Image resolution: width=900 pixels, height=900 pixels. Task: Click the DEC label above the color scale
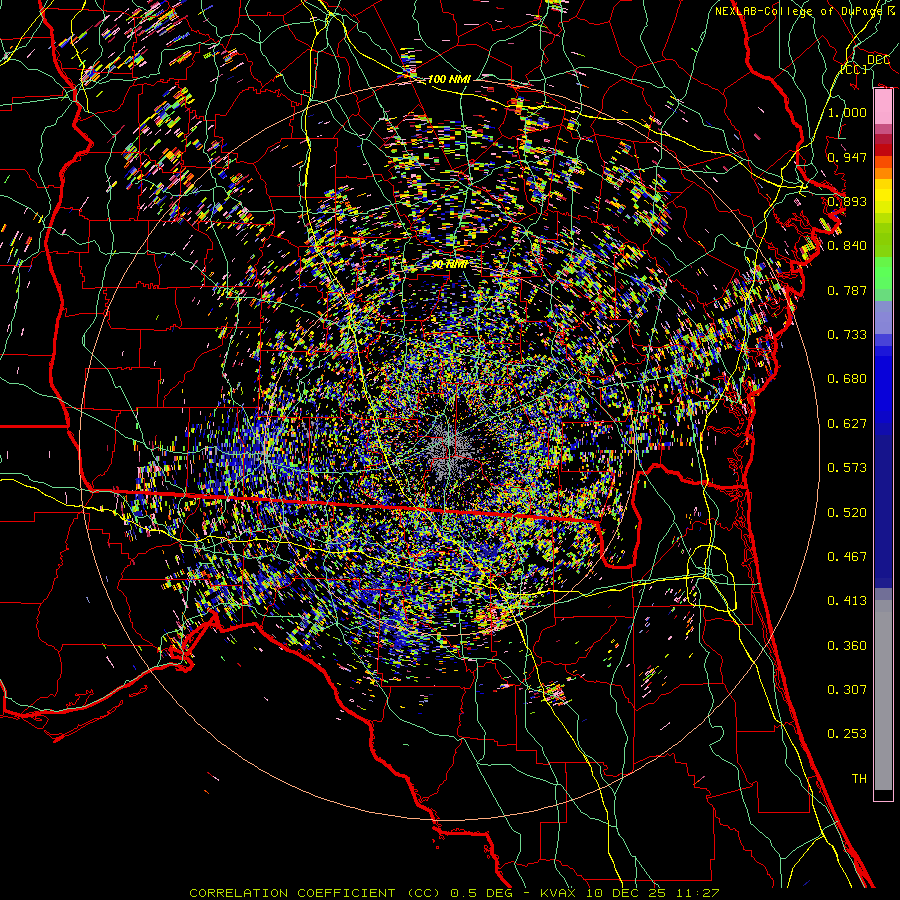[878, 60]
